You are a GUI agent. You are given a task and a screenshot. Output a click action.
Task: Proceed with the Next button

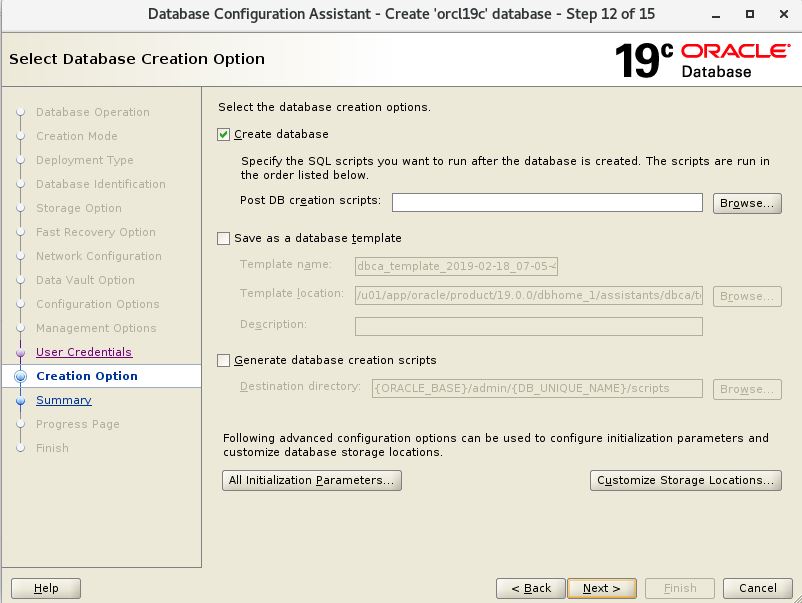pyautogui.click(x=602, y=588)
